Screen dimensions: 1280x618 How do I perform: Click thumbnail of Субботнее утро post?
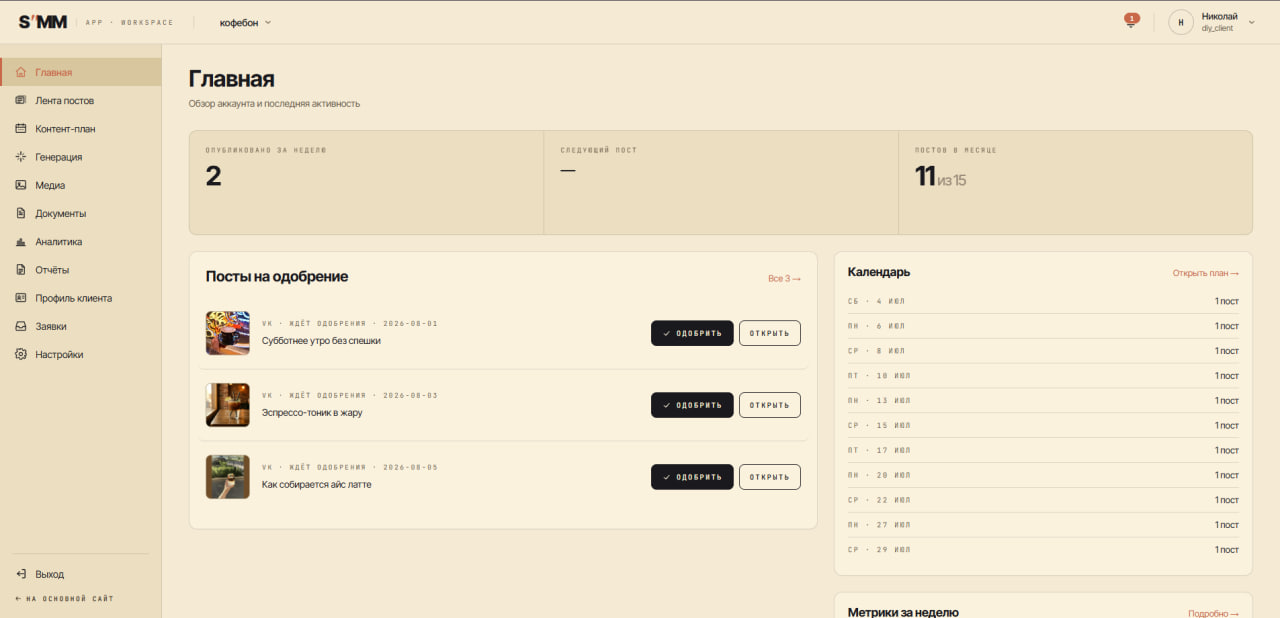click(228, 333)
